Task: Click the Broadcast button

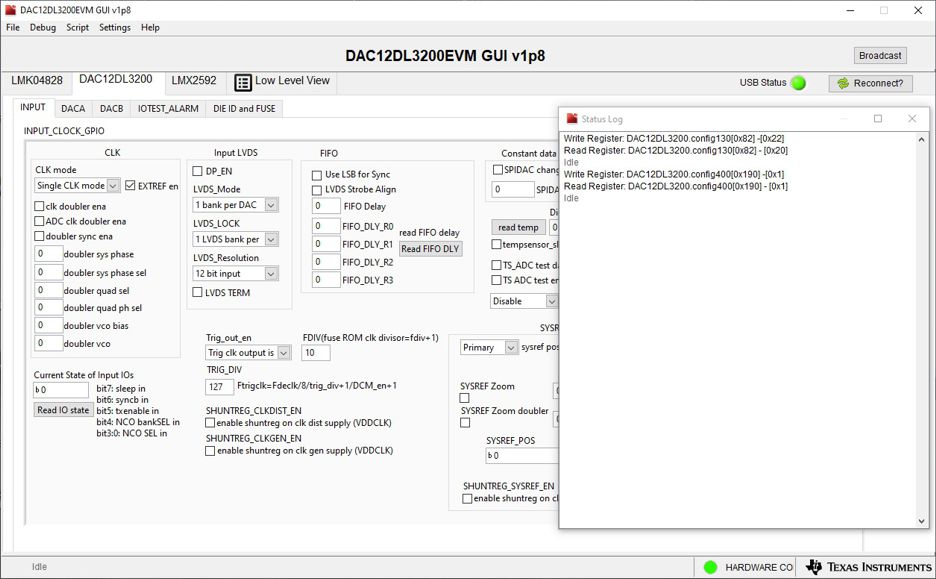Action: 880,56
